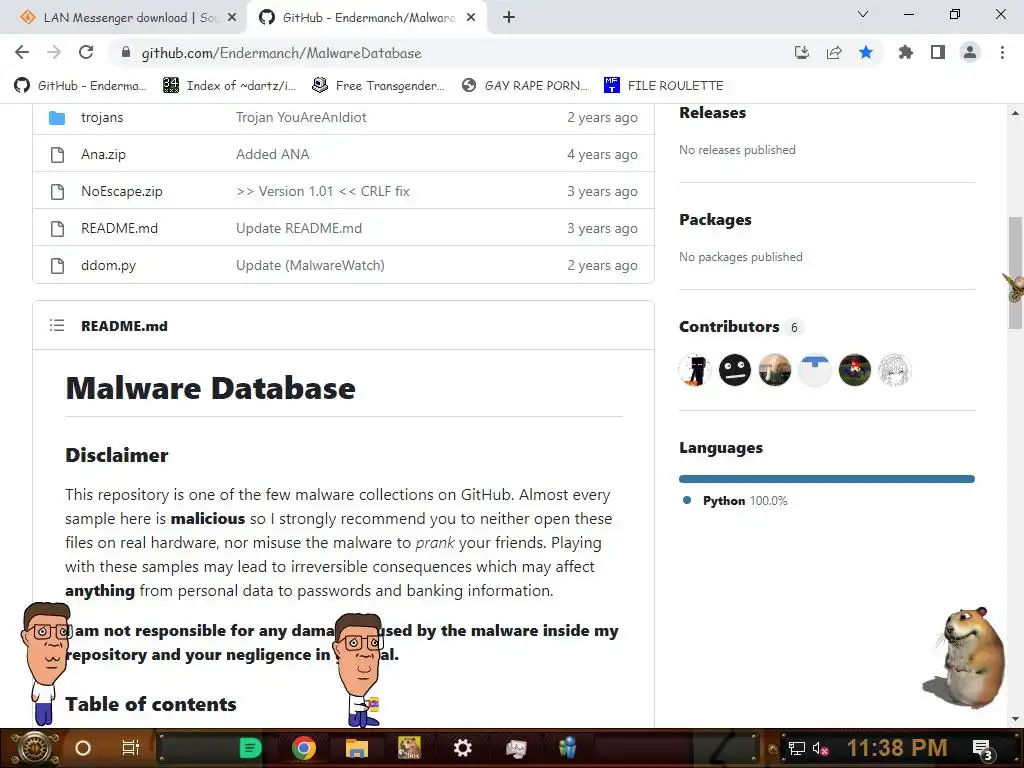Click the forward navigation arrow
Image resolution: width=1024 pixels, height=768 pixels.
pyautogui.click(x=54, y=52)
